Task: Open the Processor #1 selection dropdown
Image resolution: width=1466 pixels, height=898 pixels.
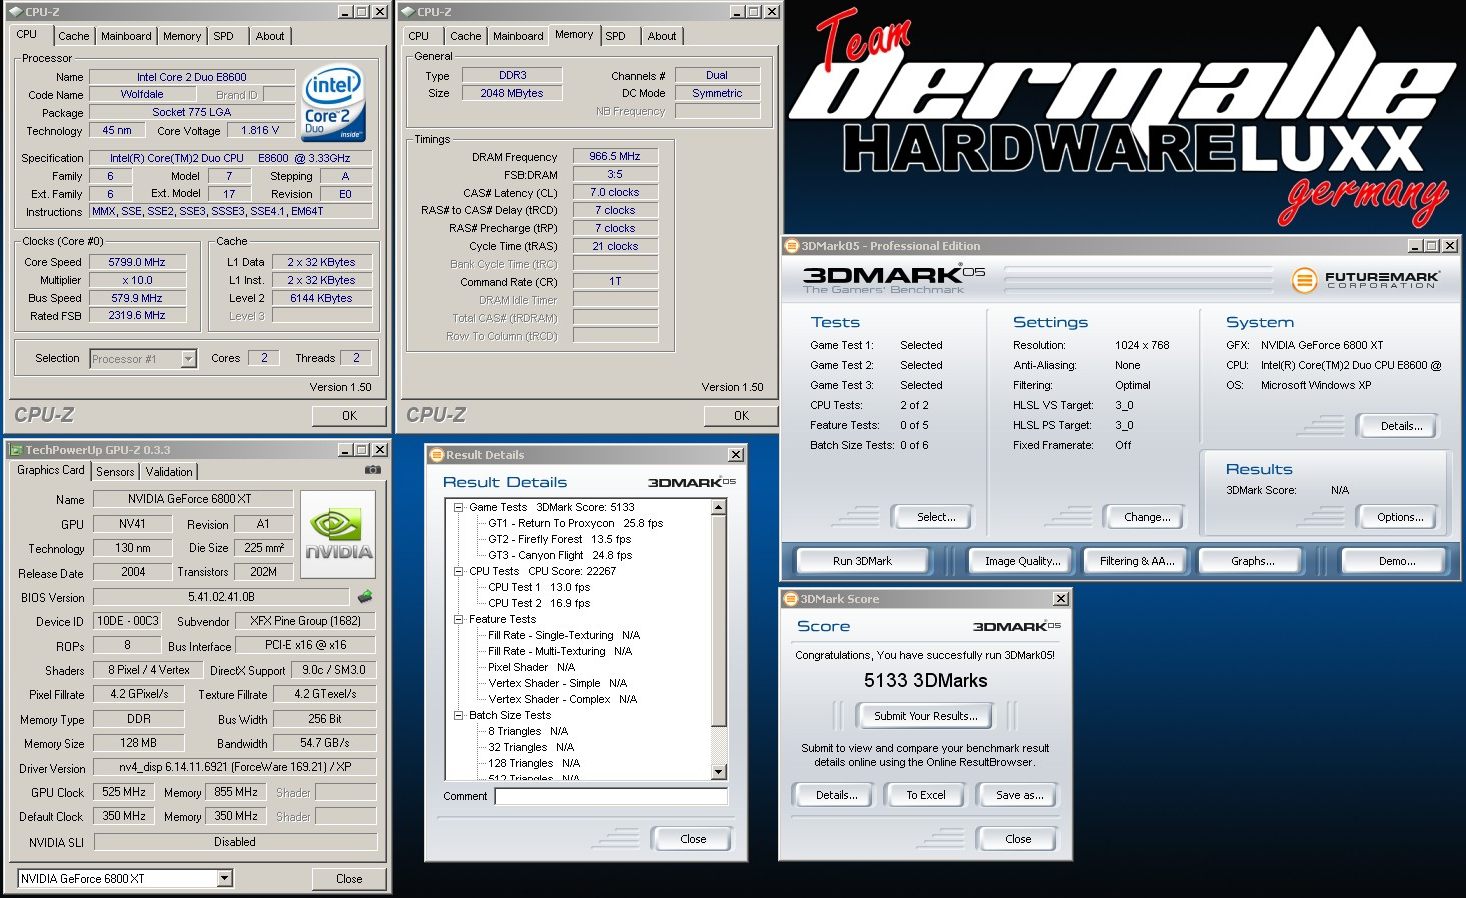Action: tap(188, 358)
